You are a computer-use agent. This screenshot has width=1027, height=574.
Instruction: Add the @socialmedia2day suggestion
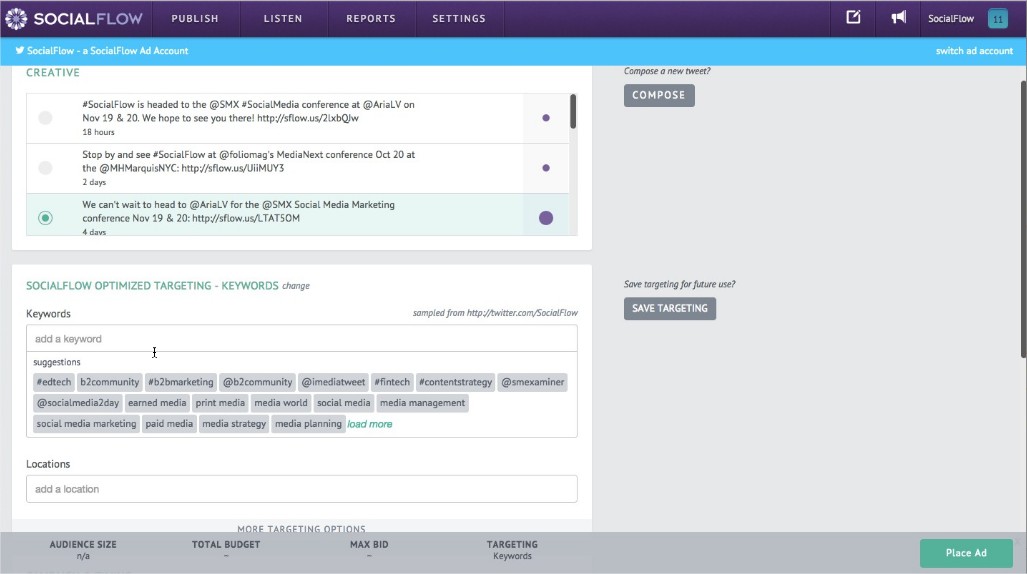(78, 403)
